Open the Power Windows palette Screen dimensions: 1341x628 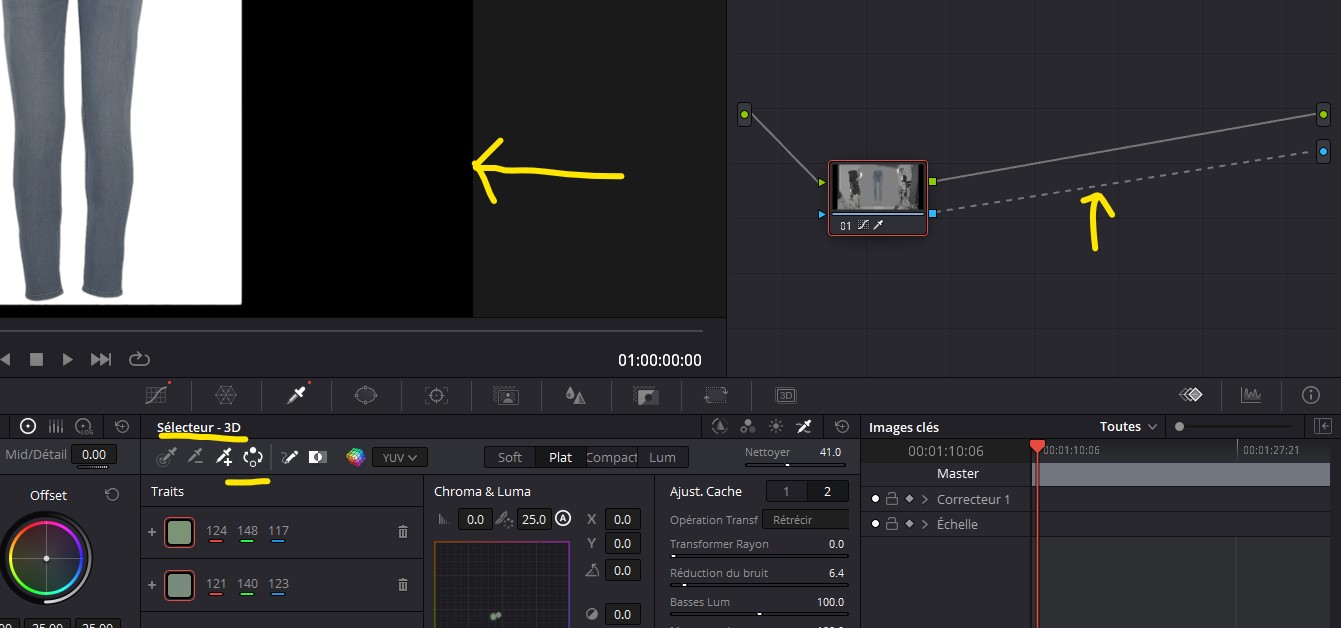click(x=366, y=395)
